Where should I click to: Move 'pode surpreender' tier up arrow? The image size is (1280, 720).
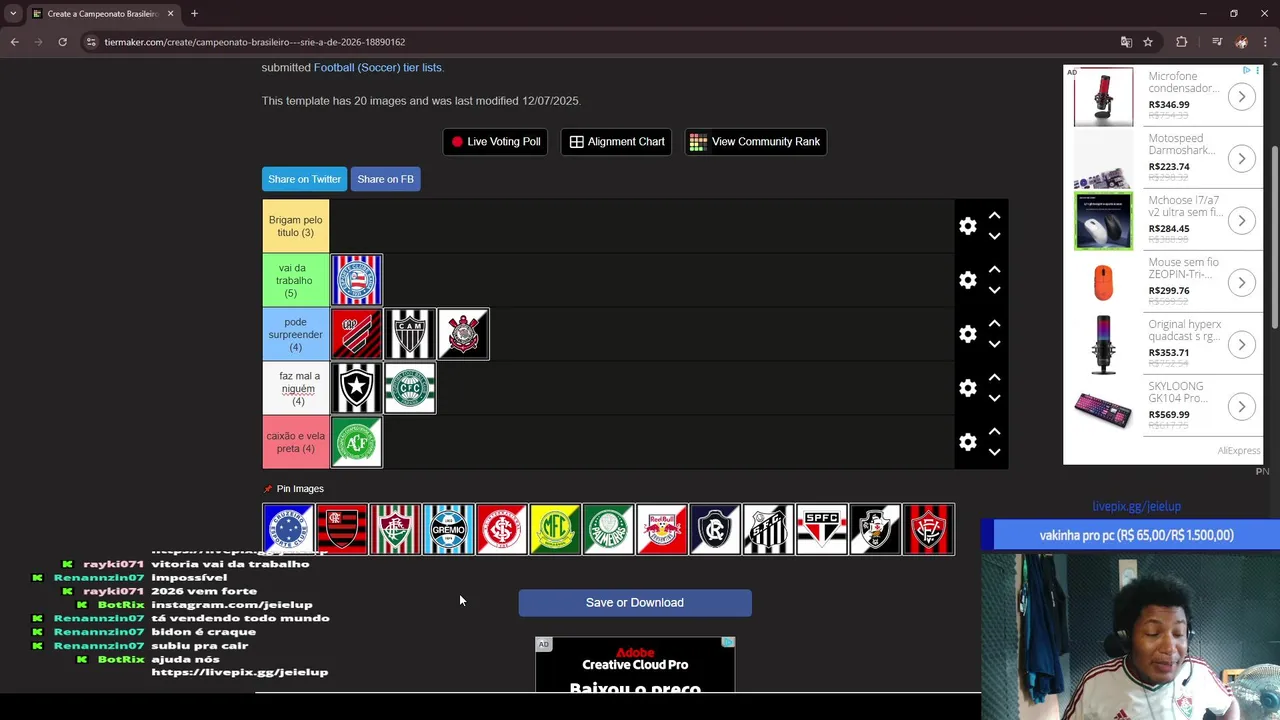(x=994, y=323)
